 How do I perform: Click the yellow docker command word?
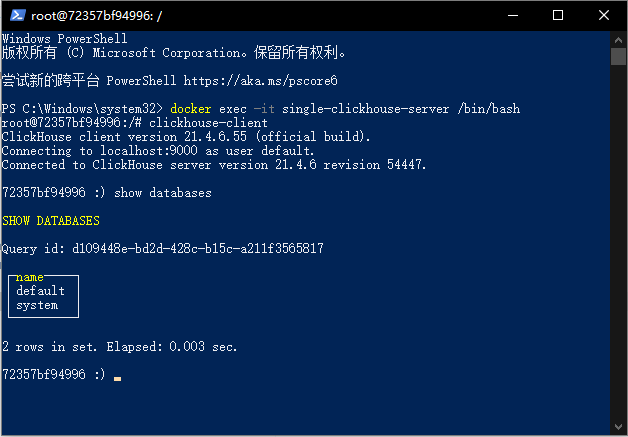coord(191,109)
